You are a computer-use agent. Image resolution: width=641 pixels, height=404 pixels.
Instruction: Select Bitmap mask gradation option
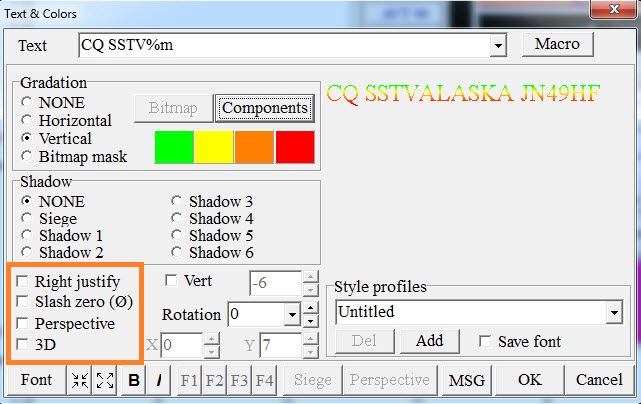27,156
